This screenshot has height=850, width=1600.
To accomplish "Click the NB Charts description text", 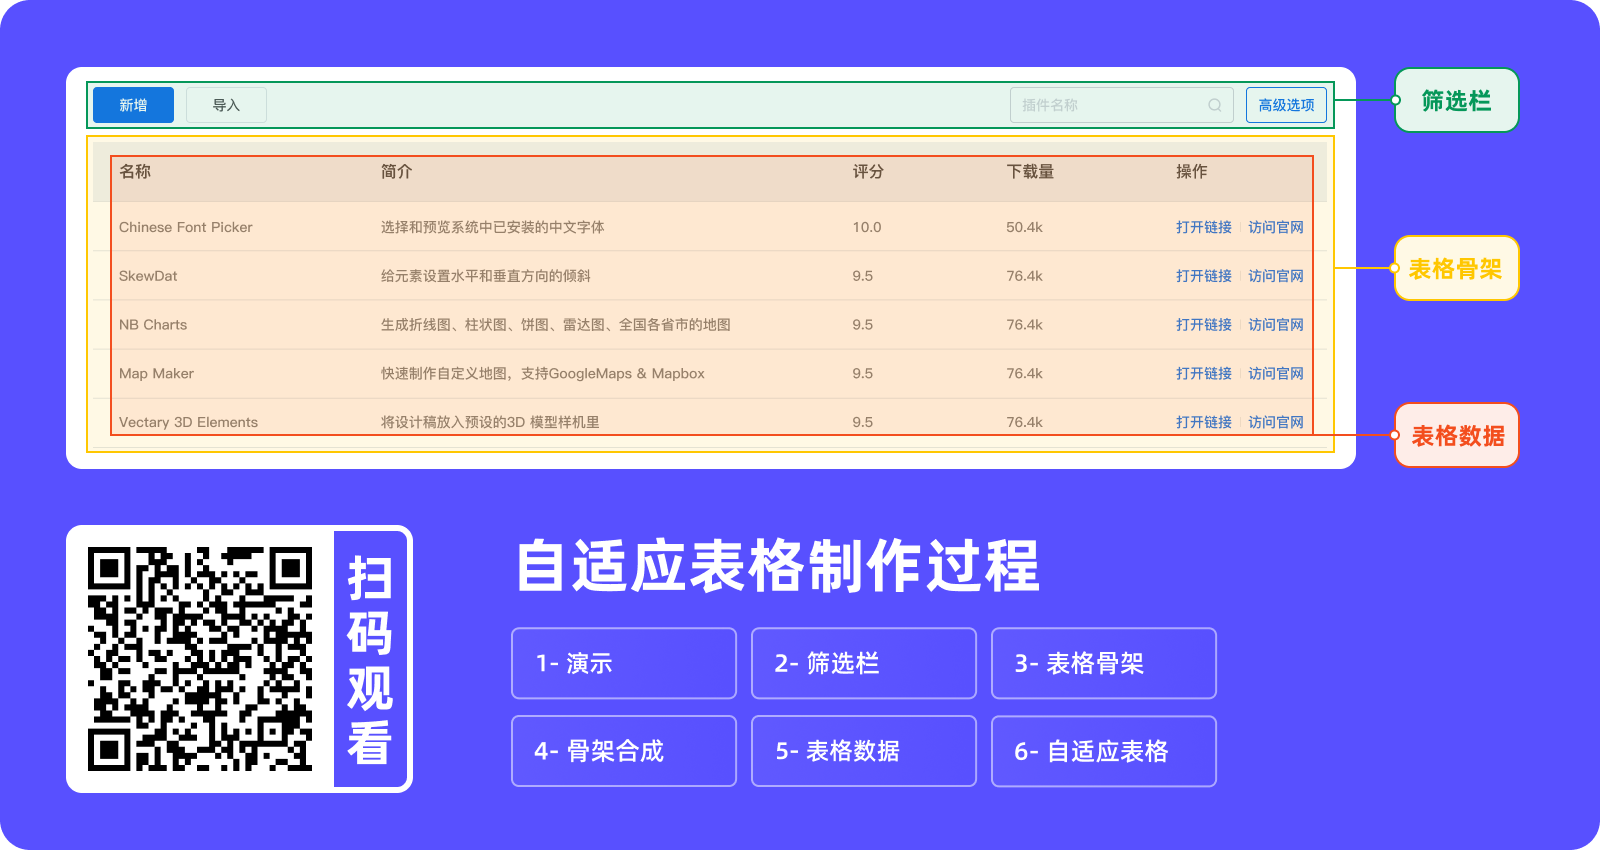I will 556,325.
